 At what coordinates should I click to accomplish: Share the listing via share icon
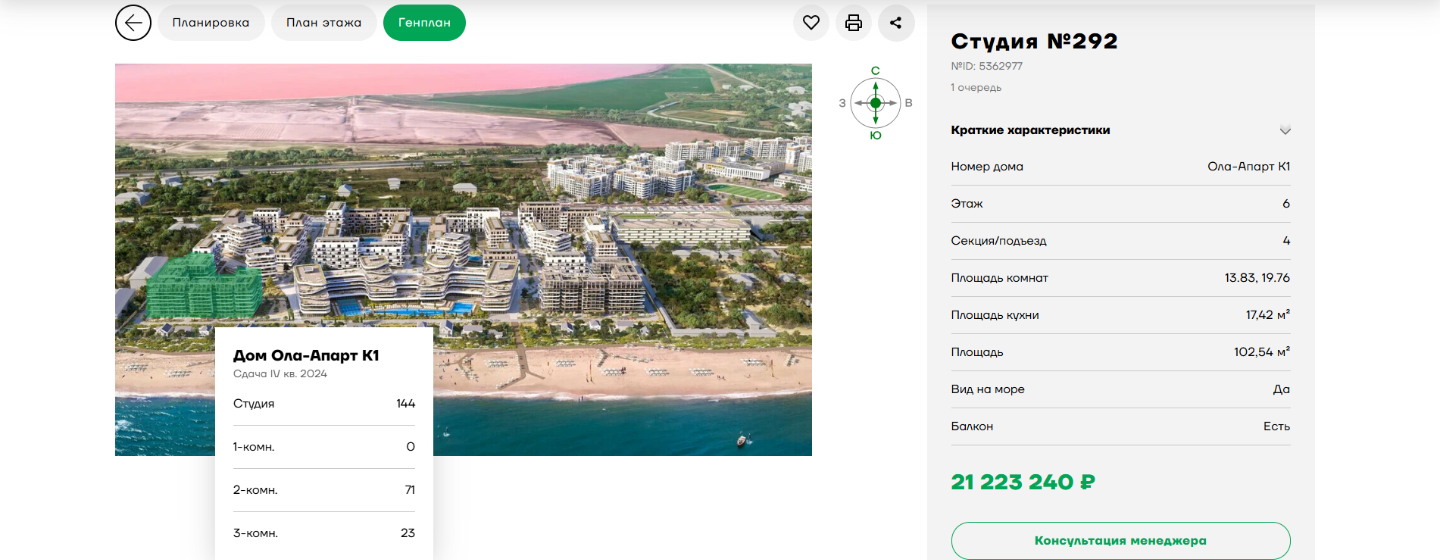click(896, 22)
